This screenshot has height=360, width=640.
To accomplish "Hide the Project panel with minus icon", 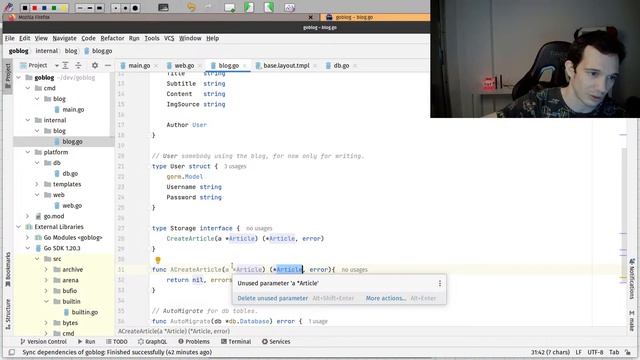I will point(108,65).
